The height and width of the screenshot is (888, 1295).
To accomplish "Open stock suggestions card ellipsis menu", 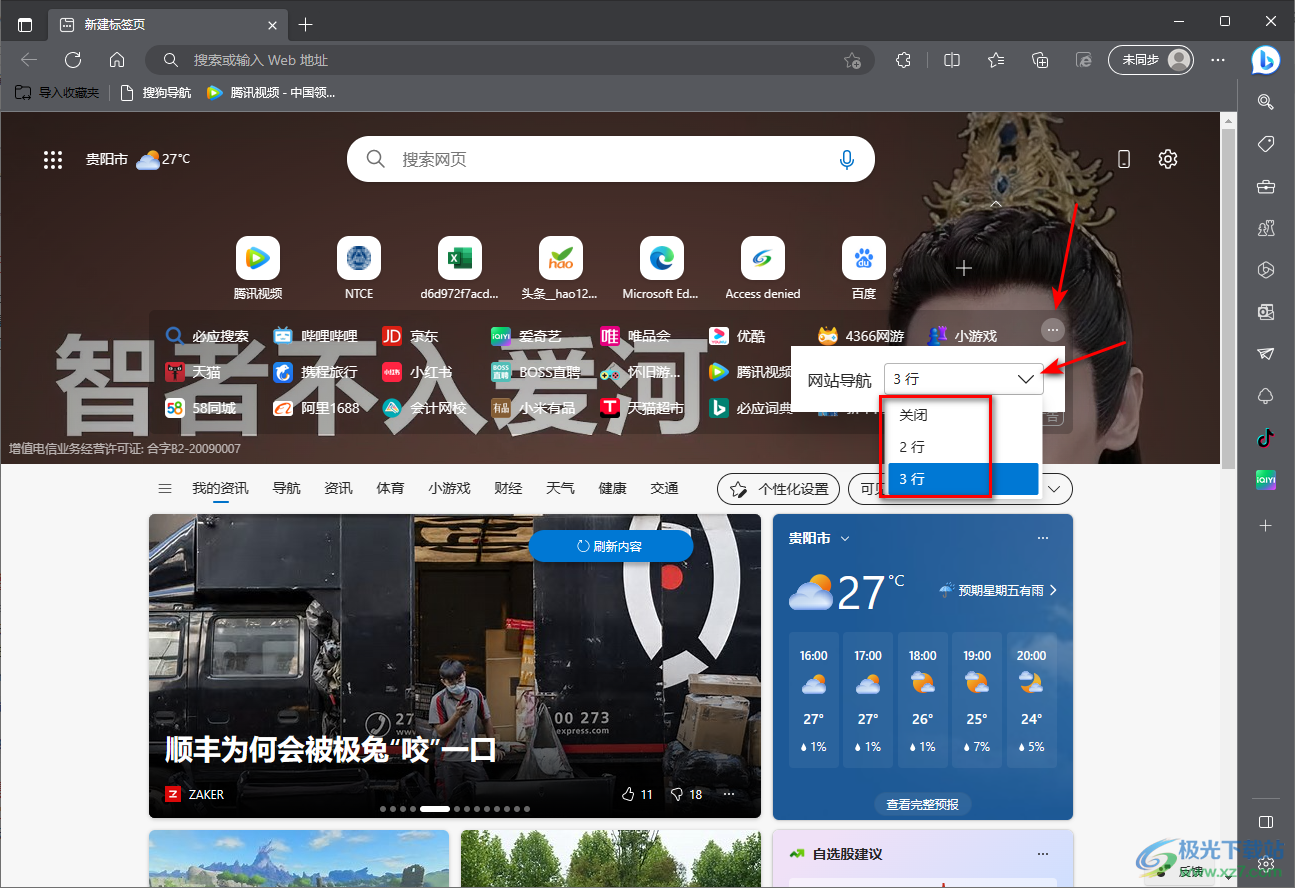I will click(1043, 854).
